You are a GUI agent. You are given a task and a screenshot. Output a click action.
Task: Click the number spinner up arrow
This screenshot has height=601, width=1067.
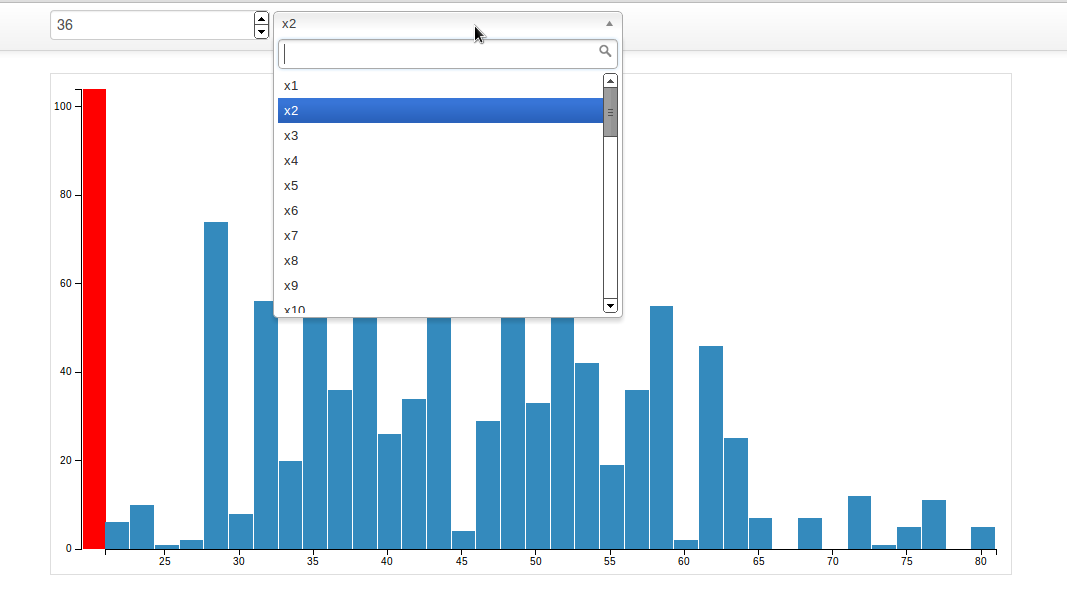coord(261,19)
